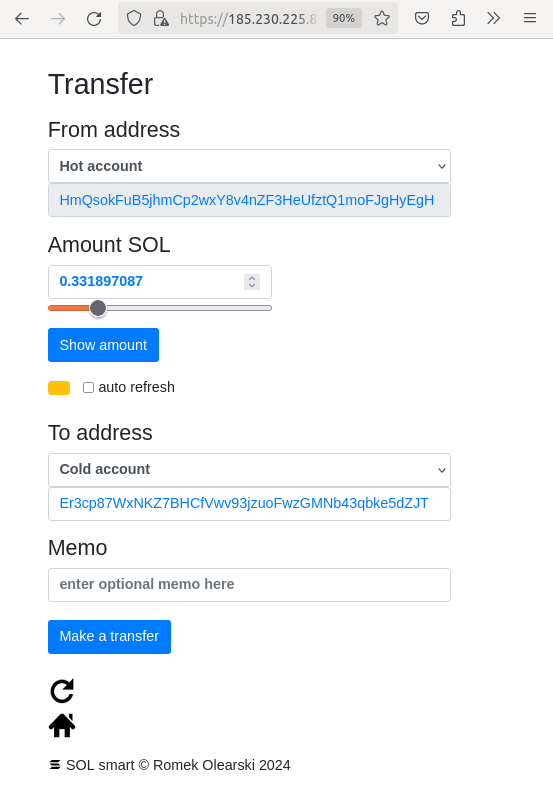553x801 pixels.
Task: Click the page reload circular arrow icon
Action: coord(62,691)
